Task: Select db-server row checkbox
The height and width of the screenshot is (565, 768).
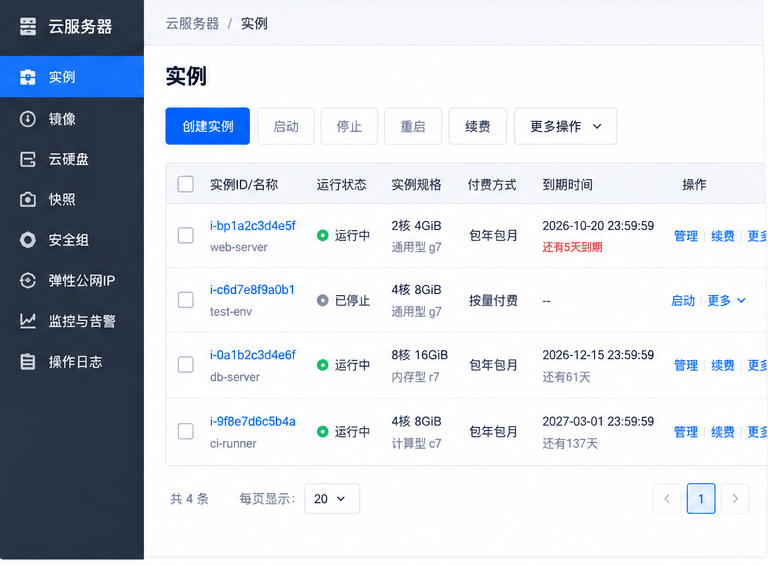Action: tap(186, 365)
